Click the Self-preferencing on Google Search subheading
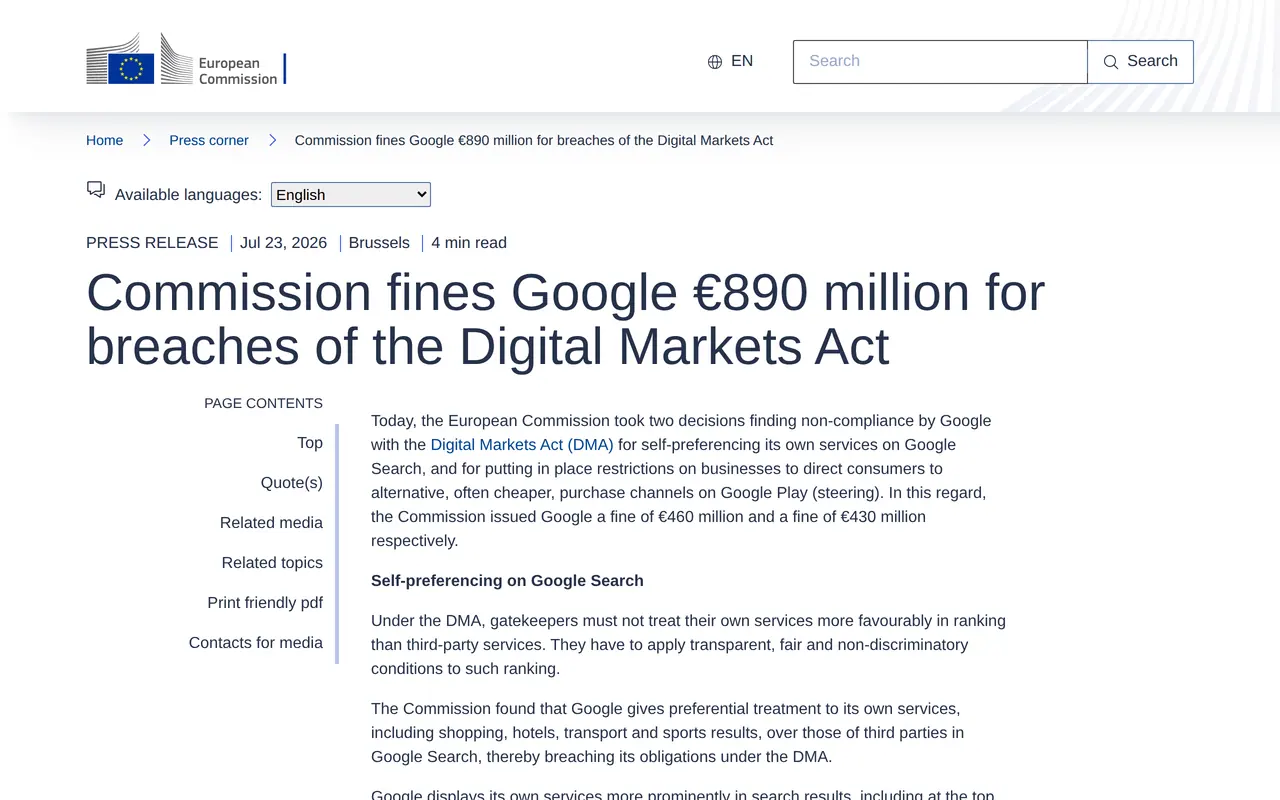 pos(507,581)
